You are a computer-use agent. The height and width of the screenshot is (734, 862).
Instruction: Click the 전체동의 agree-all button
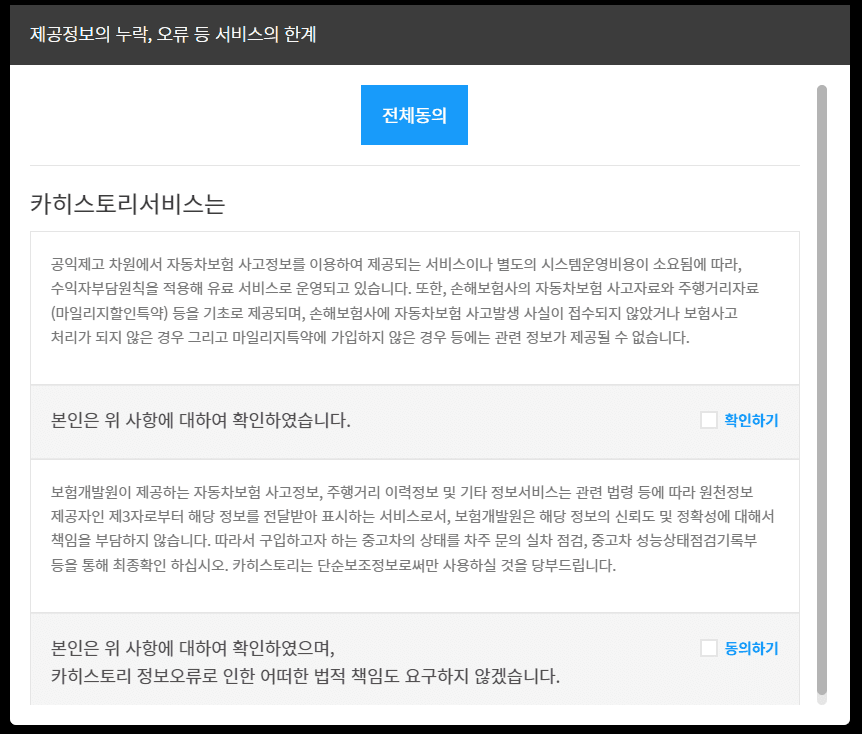(414, 115)
